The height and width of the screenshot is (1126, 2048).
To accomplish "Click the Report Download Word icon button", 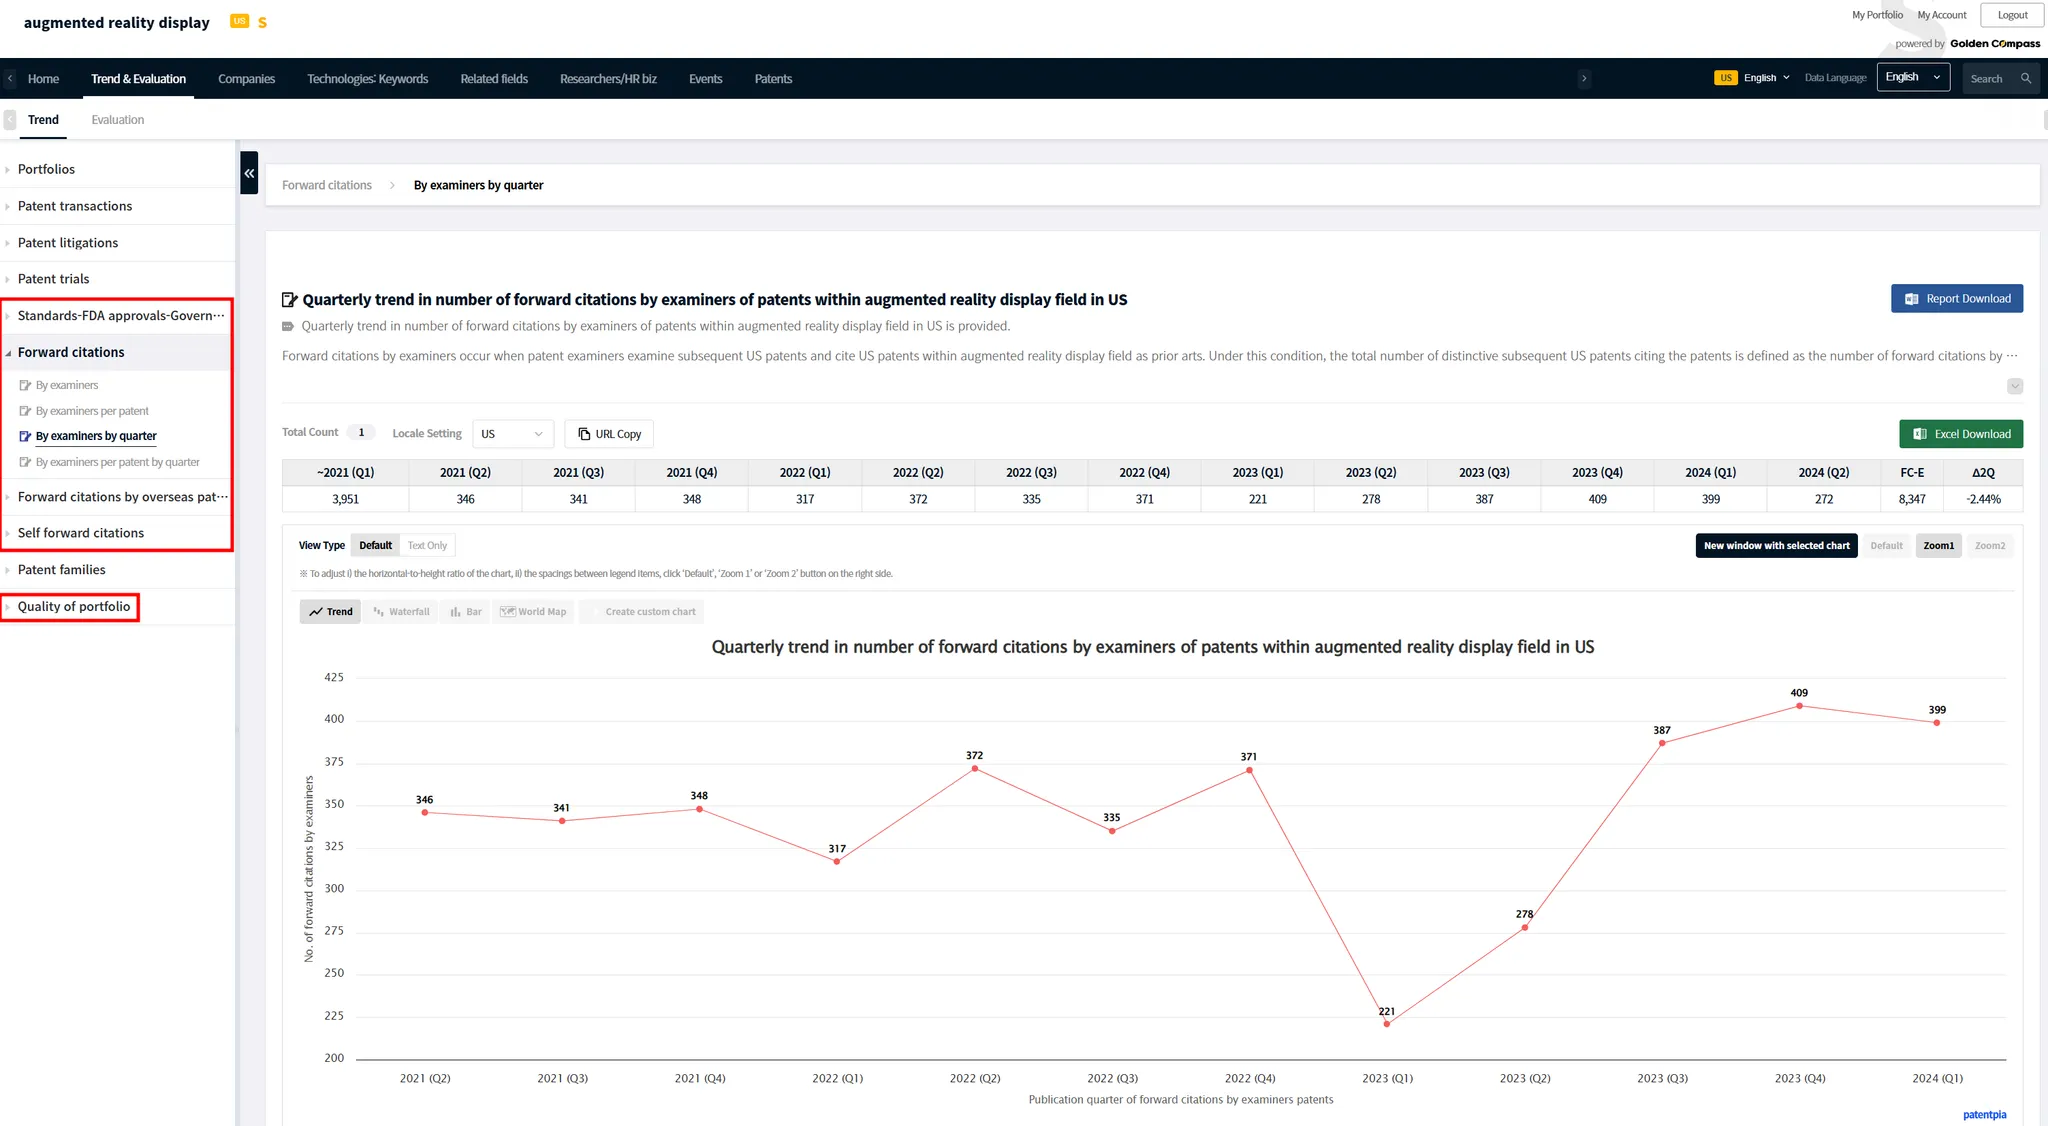I will pyautogui.click(x=1956, y=299).
